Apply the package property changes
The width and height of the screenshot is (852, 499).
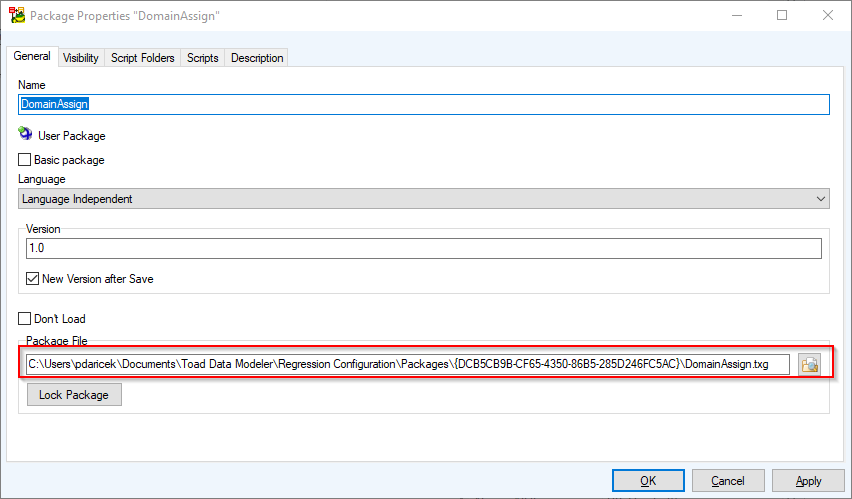click(x=809, y=481)
